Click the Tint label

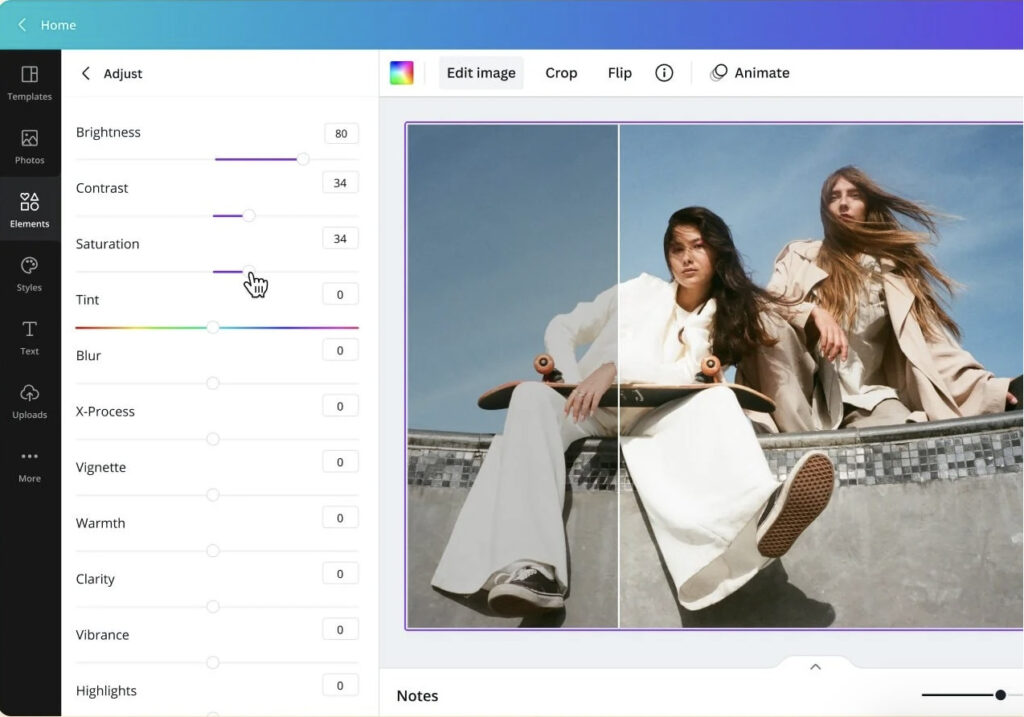click(x=88, y=300)
